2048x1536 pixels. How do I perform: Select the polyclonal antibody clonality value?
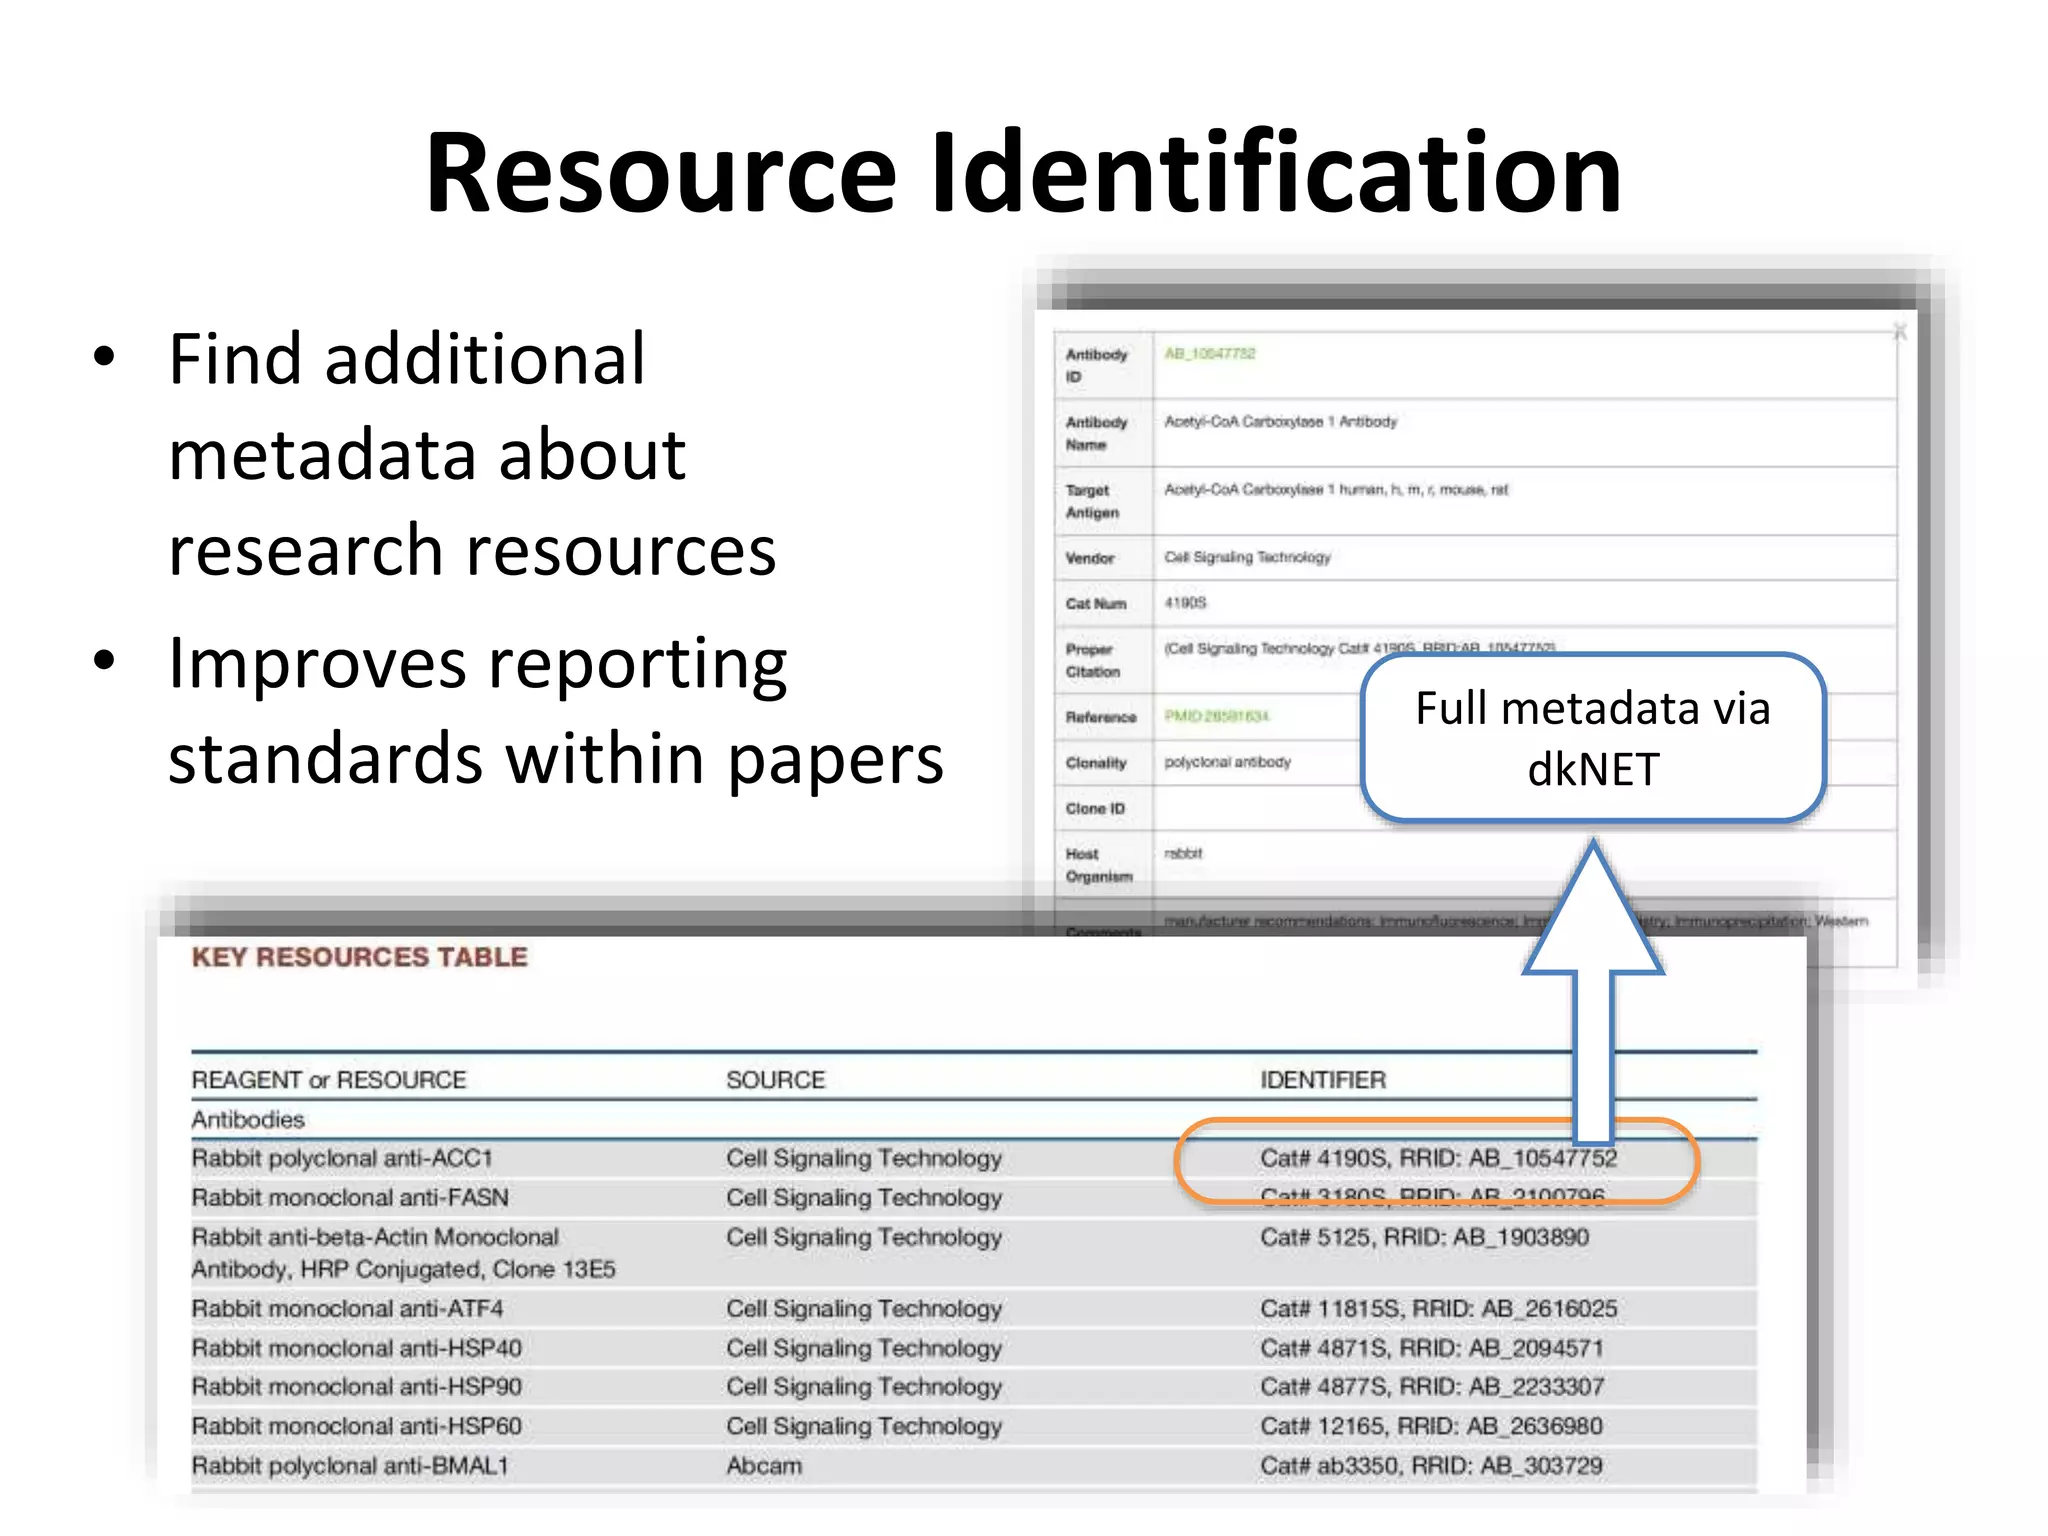click(1227, 762)
